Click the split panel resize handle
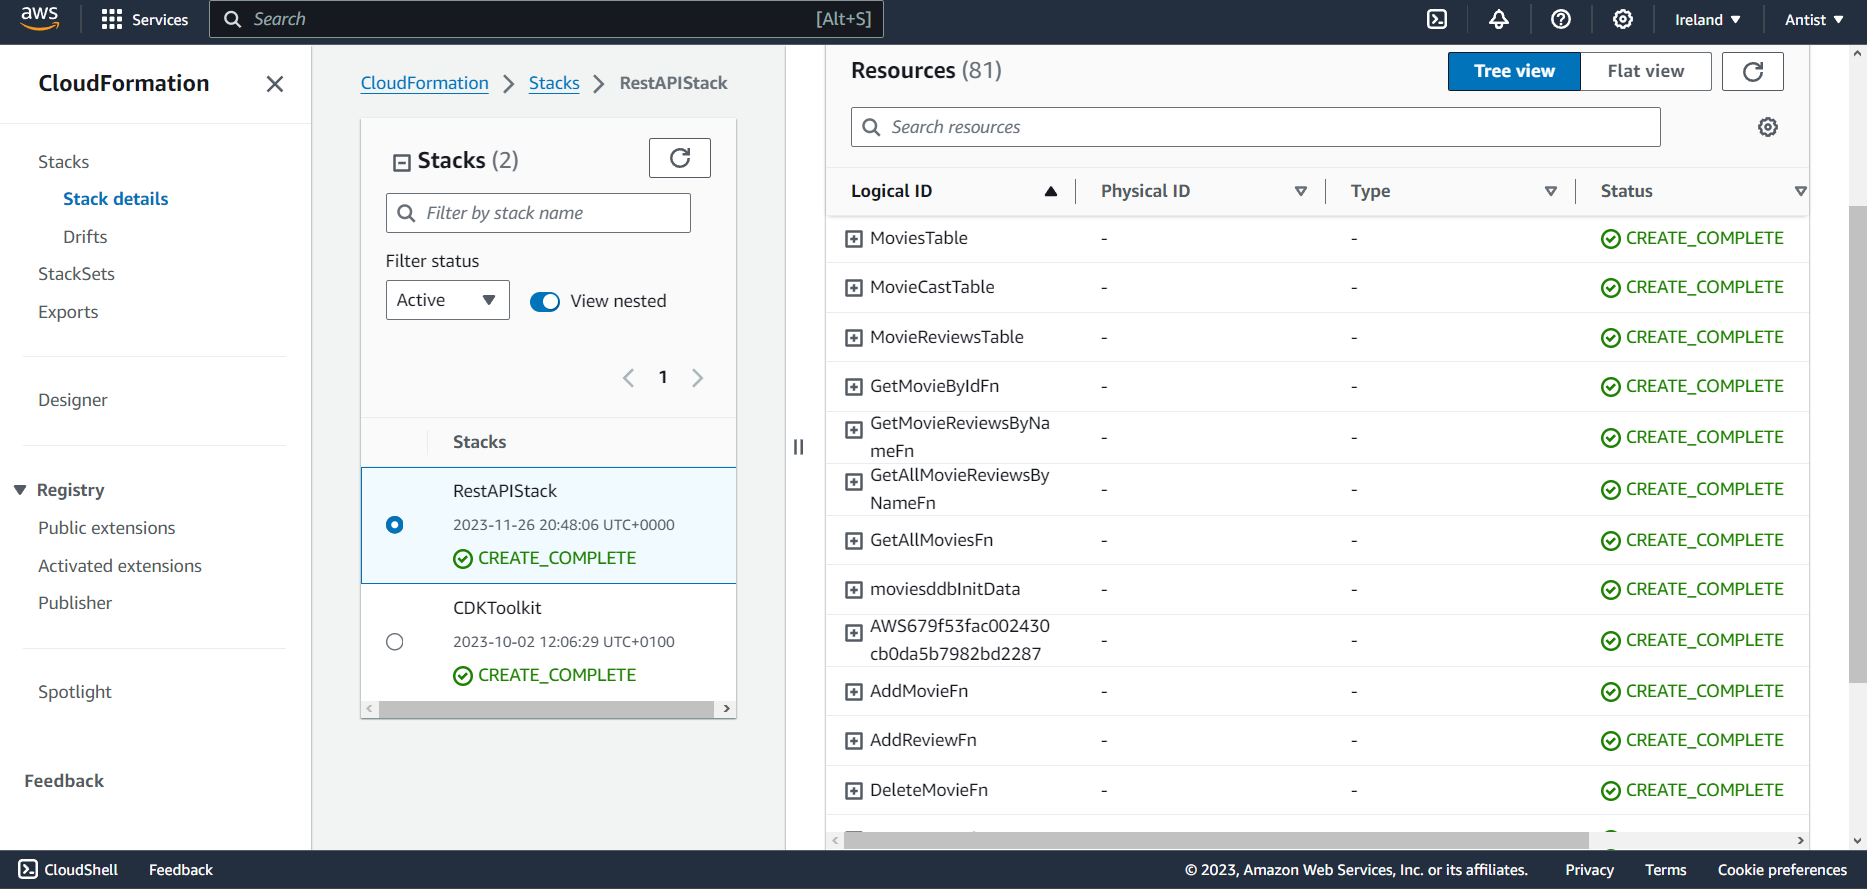Image resolution: width=1867 pixels, height=889 pixels. [x=798, y=447]
